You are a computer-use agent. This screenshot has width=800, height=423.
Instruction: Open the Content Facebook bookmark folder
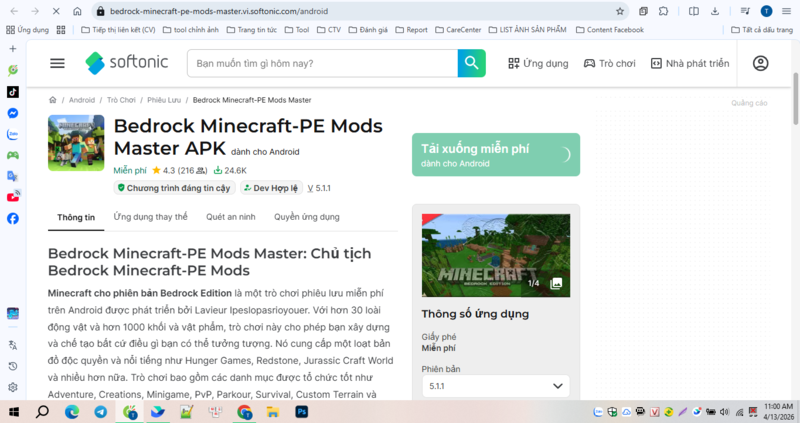[x=610, y=30]
